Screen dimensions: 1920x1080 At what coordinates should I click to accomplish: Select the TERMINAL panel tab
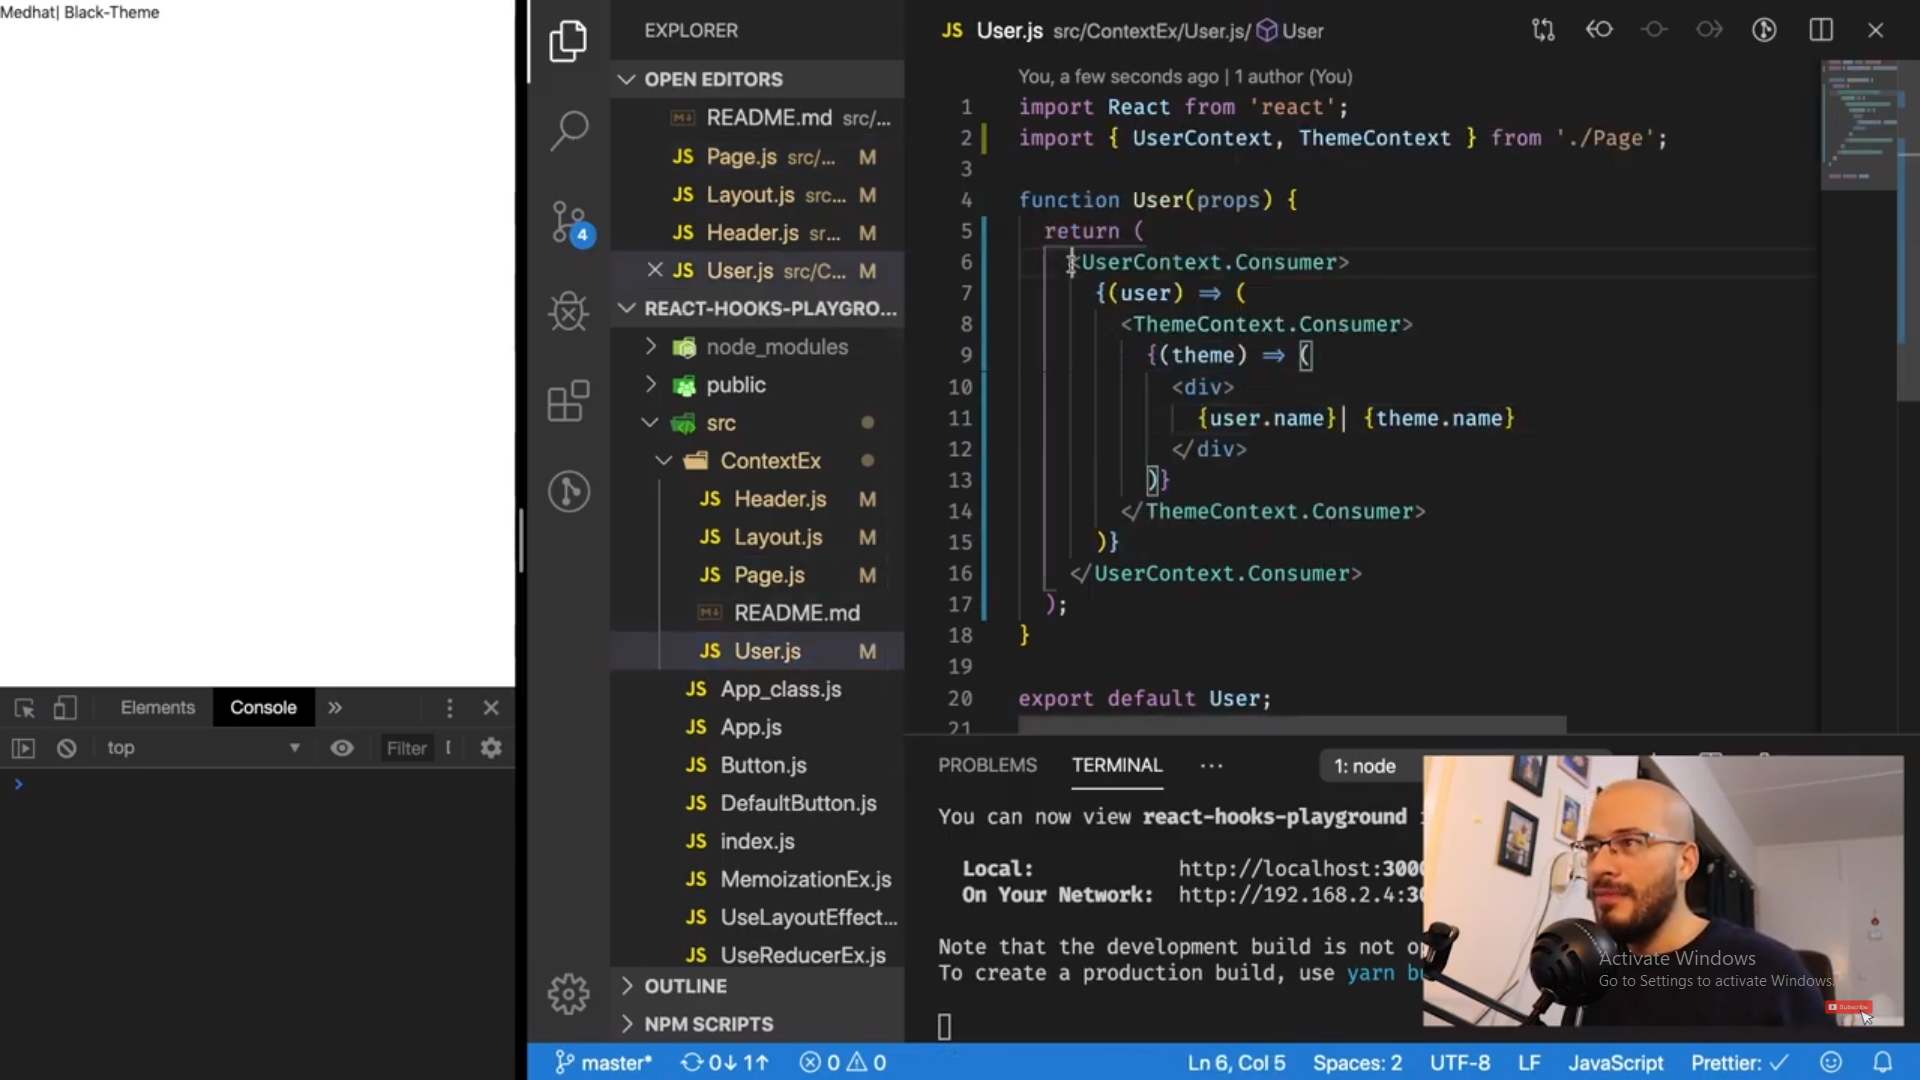tap(1117, 765)
